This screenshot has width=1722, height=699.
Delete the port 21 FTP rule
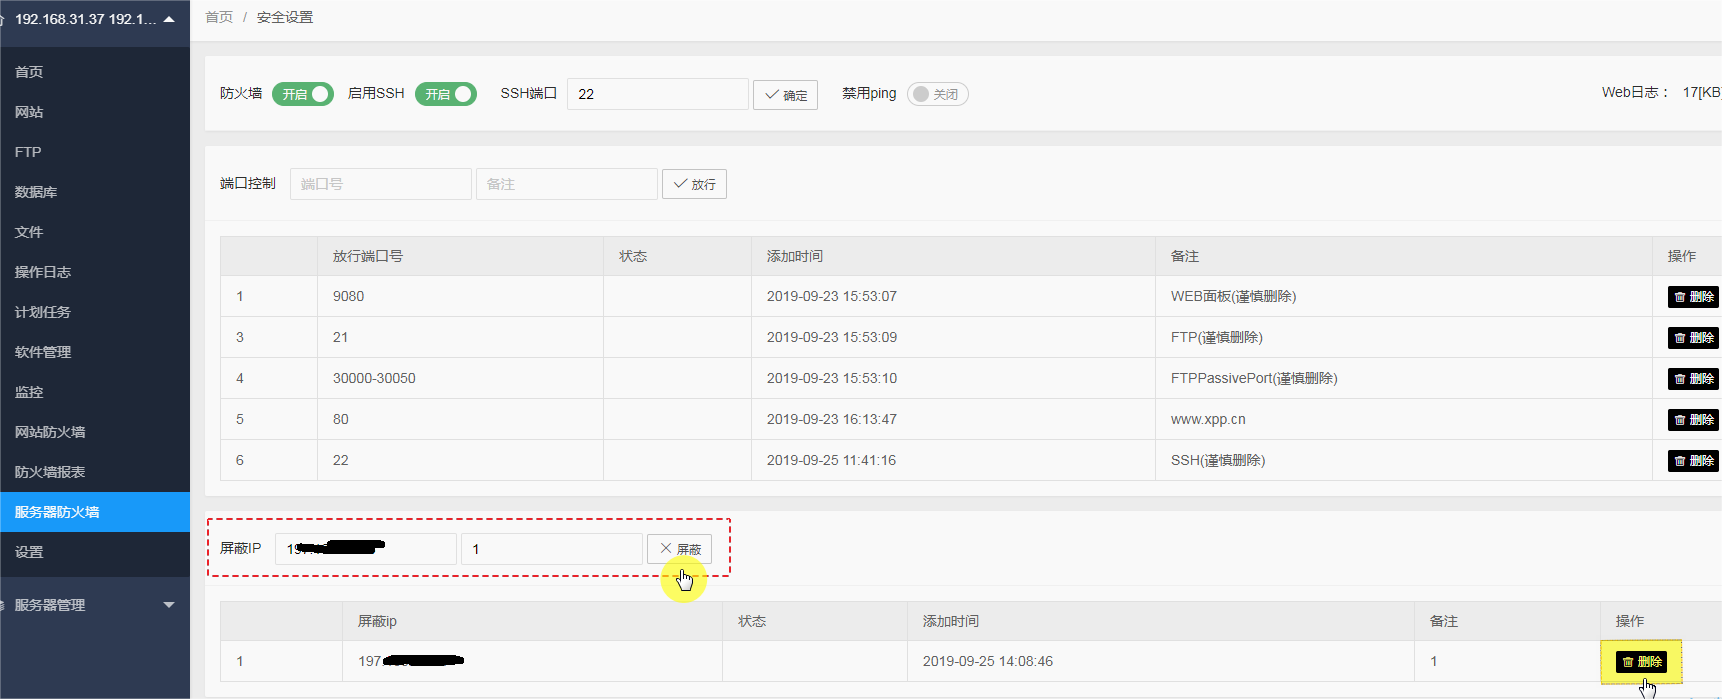[1693, 338]
